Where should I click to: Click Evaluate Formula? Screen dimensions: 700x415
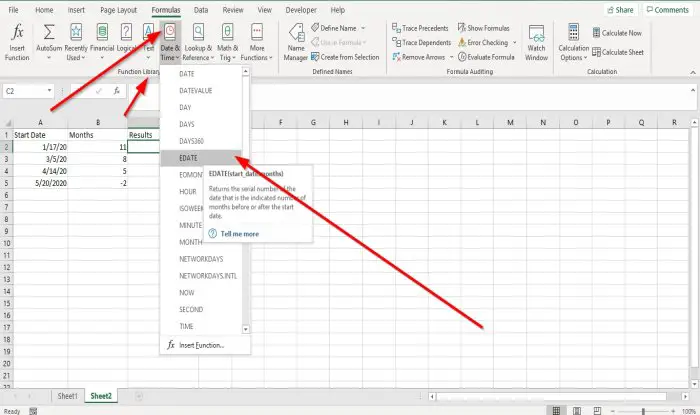(x=486, y=57)
